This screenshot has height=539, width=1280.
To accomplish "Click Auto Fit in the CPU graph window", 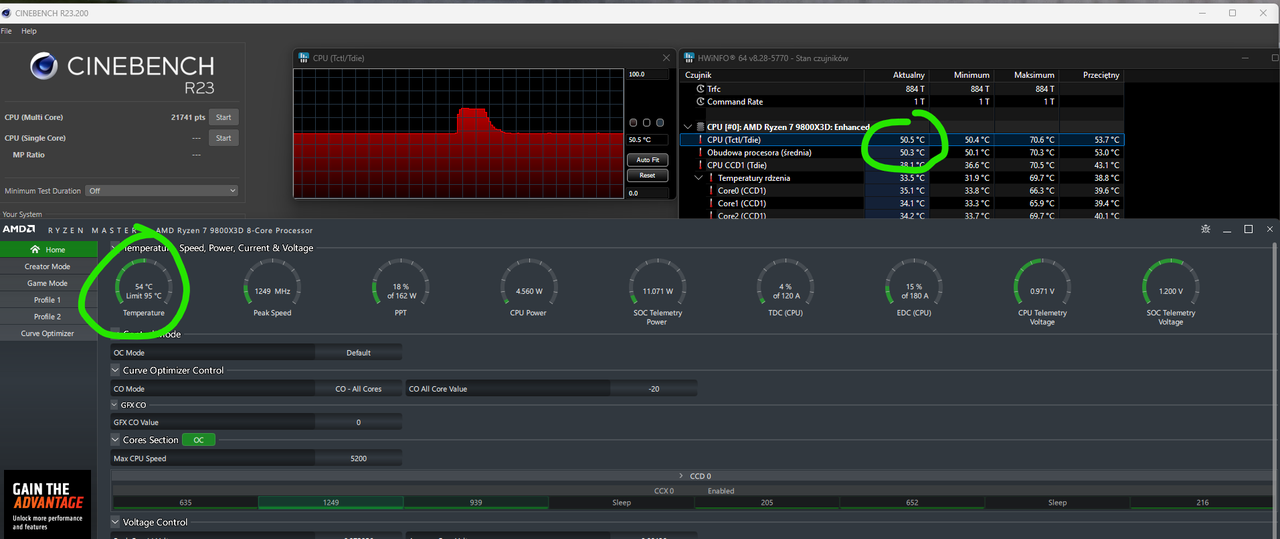I will tap(647, 160).
